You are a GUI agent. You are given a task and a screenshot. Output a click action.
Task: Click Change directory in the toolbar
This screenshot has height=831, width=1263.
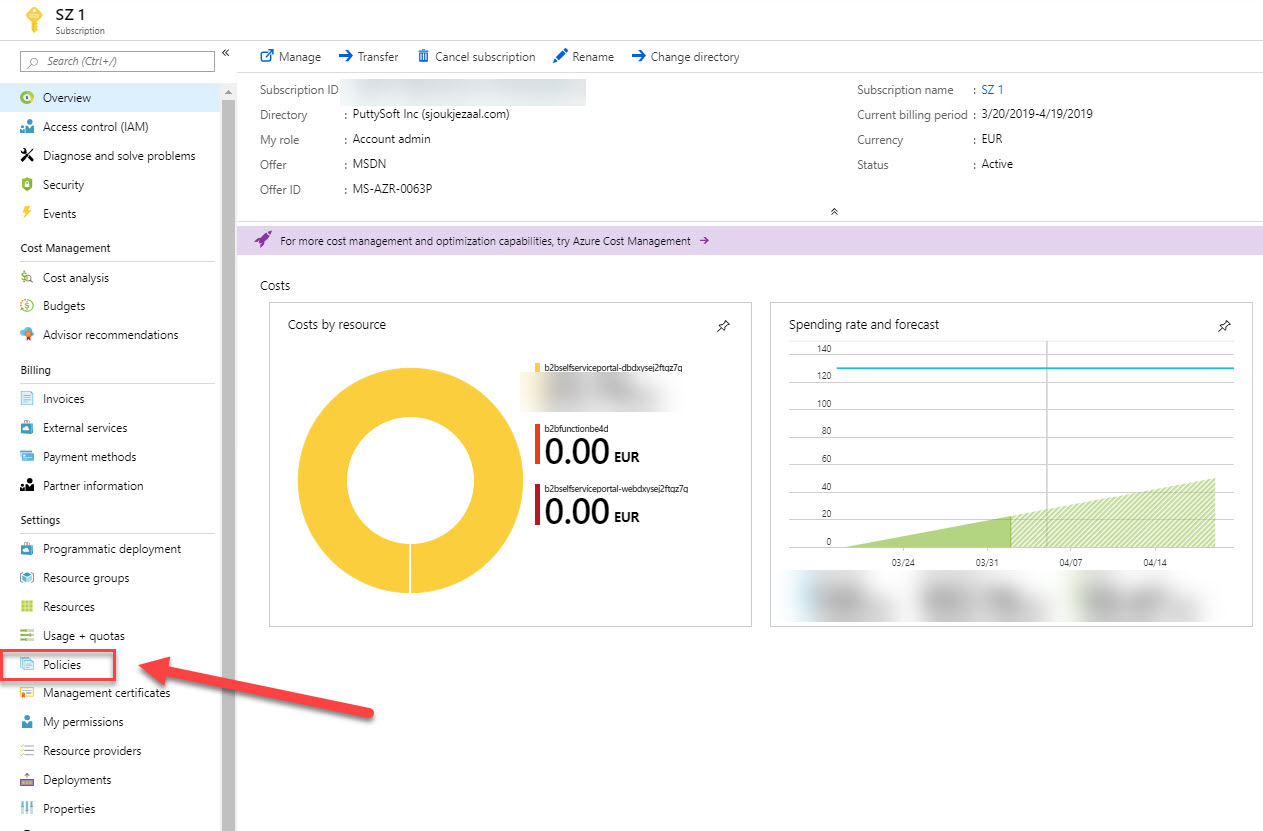686,57
